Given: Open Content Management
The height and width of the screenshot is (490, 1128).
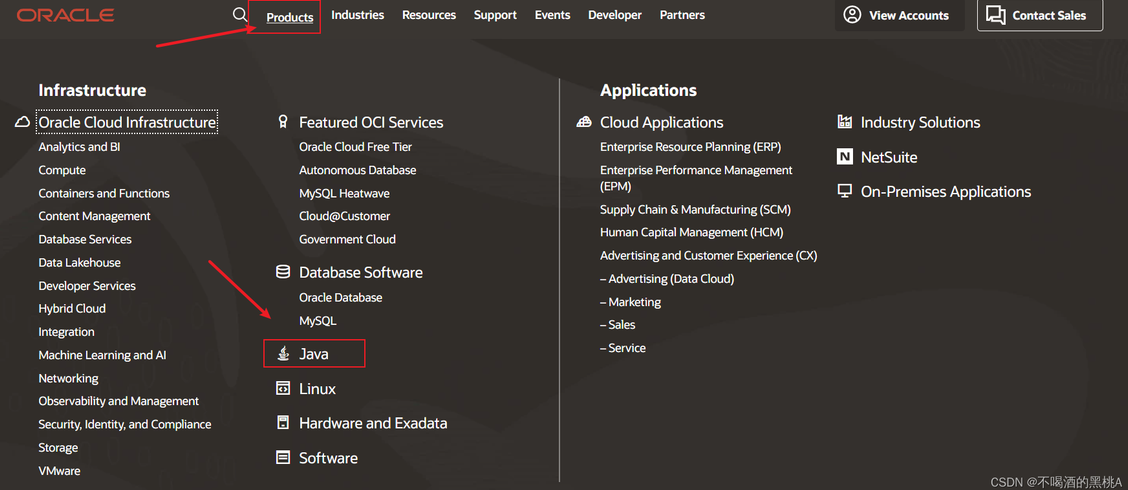Looking at the screenshot, I should tap(94, 216).
